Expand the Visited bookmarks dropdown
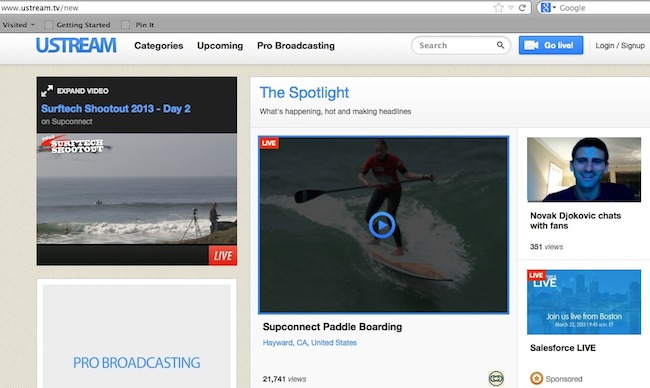This screenshot has height=388, width=650. click(x=19, y=25)
